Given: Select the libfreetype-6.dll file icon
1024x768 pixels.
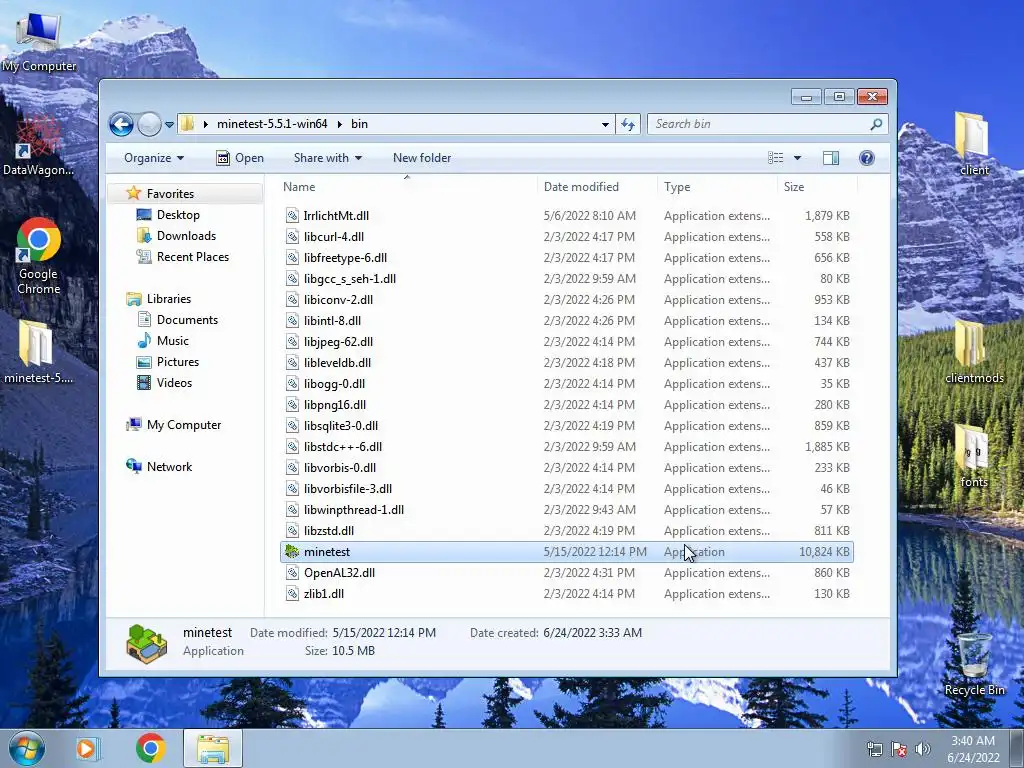Looking at the screenshot, I should tap(293, 258).
